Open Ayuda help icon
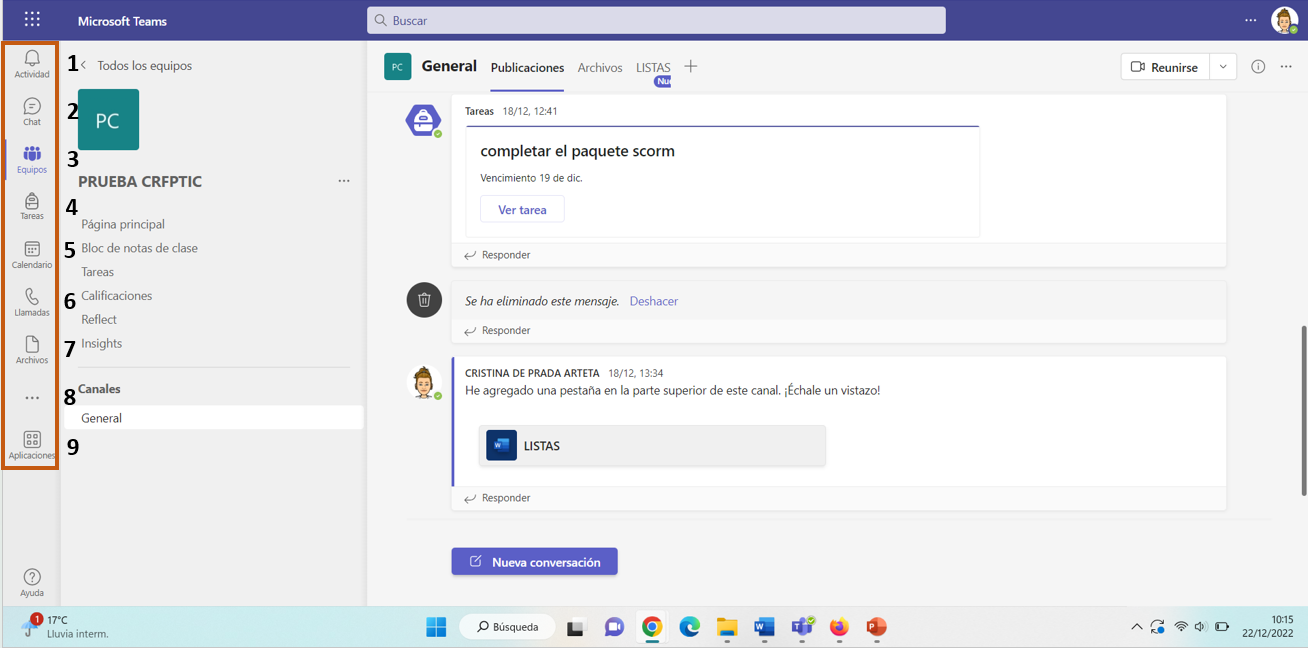1308x648 pixels. pos(32,582)
